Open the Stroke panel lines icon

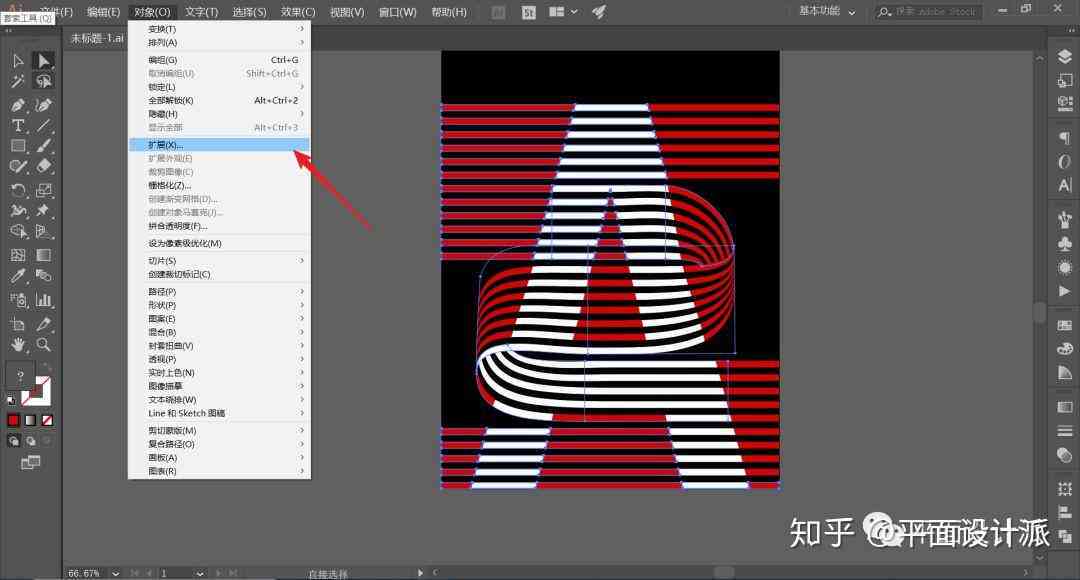1064,431
